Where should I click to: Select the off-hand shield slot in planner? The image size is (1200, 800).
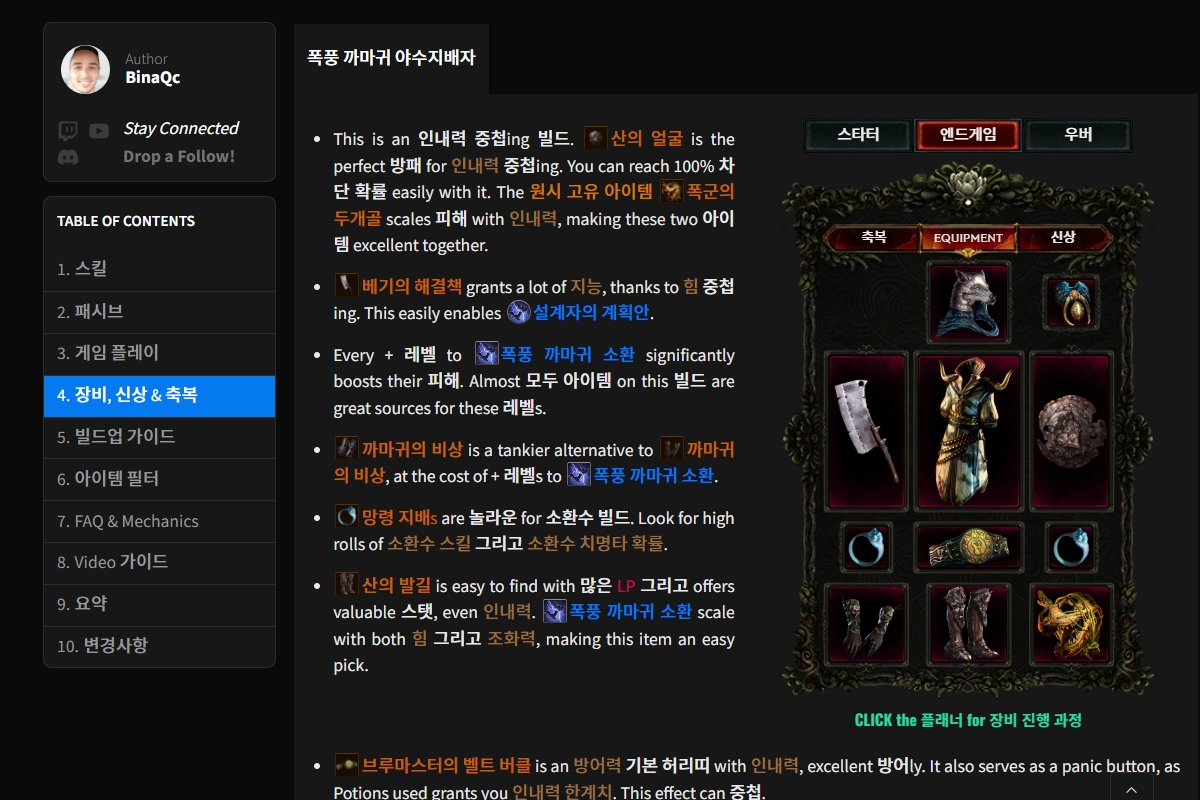pyautogui.click(x=1070, y=430)
